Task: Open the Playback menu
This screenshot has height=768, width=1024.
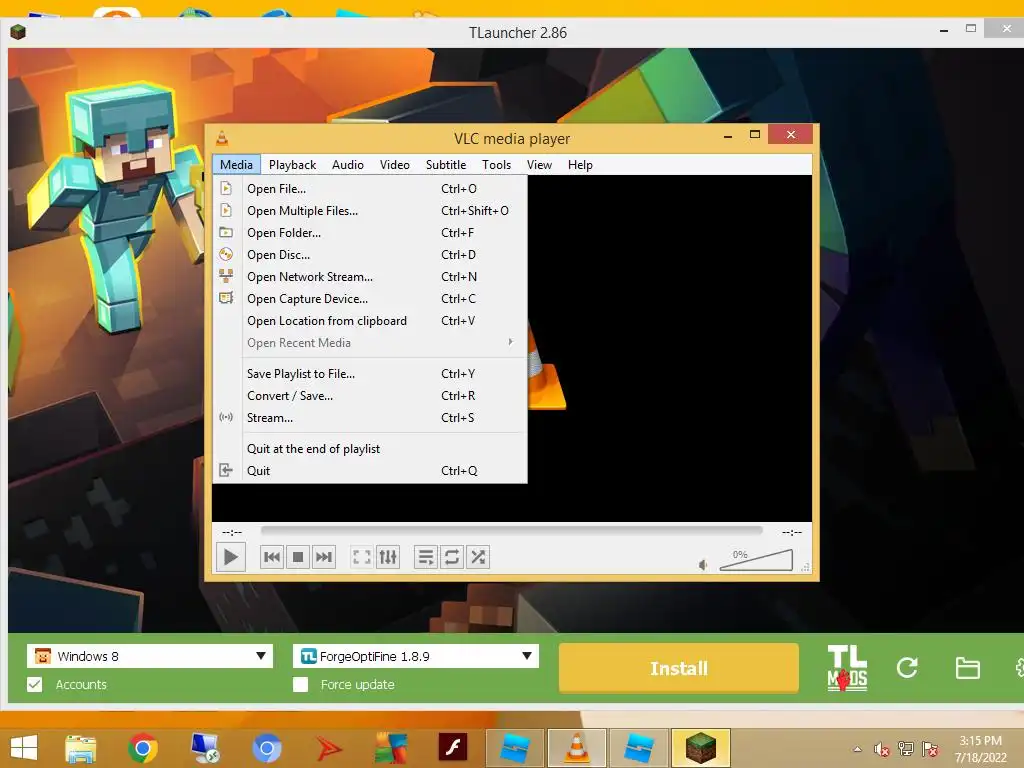Action: pos(292,165)
